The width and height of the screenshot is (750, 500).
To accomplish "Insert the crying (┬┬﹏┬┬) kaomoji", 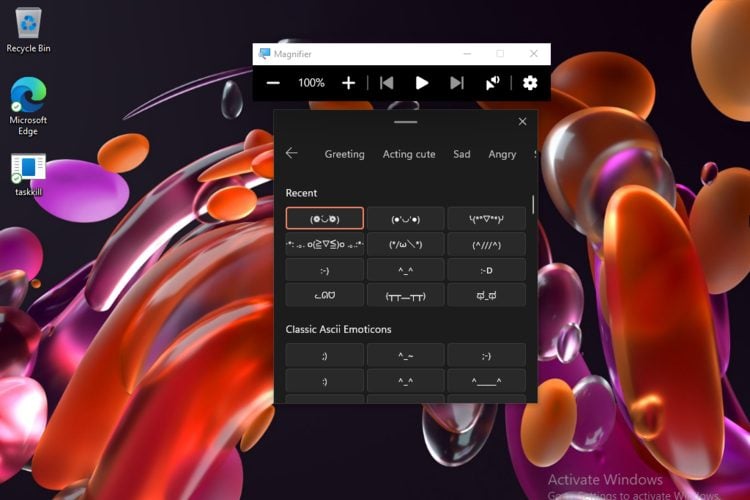I will 406,296.
